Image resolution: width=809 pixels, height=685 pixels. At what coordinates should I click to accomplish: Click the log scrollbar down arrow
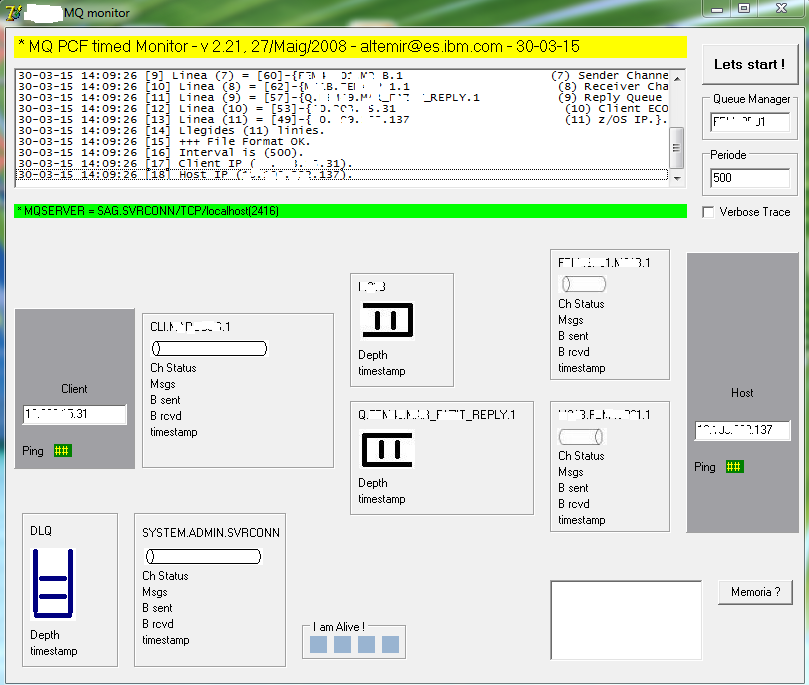[x=677, y=178]
